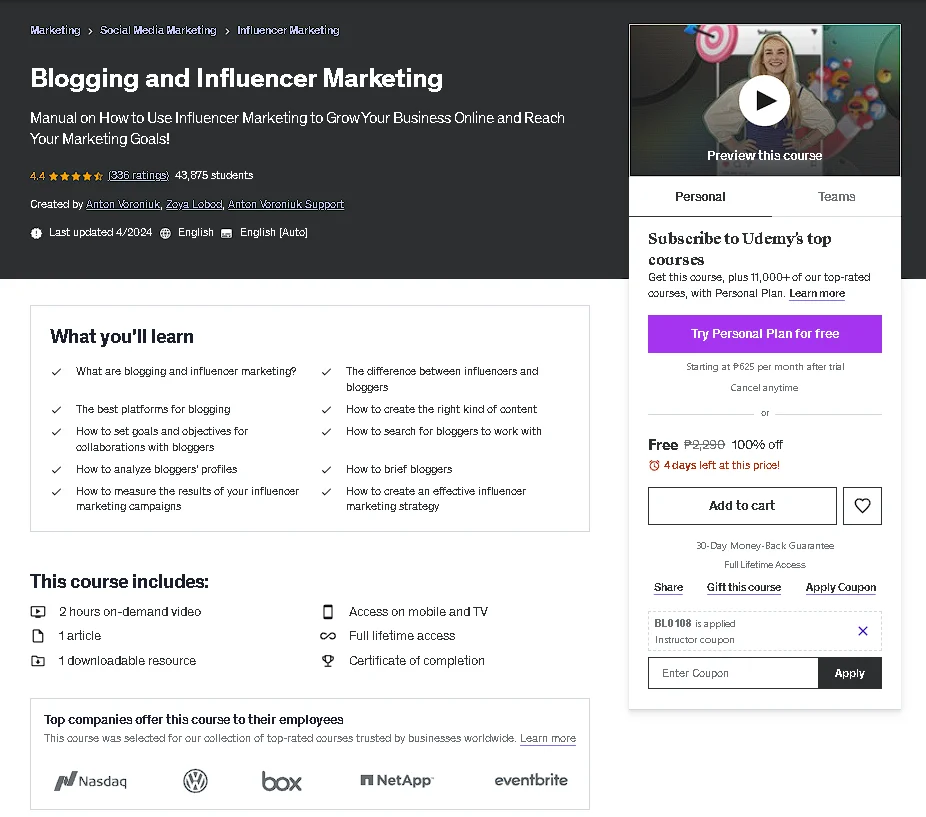This screenshot has height=817, width=926.
Task: Click the on-demand video icon
Action: pyautogui.click(x=38, y=612)
